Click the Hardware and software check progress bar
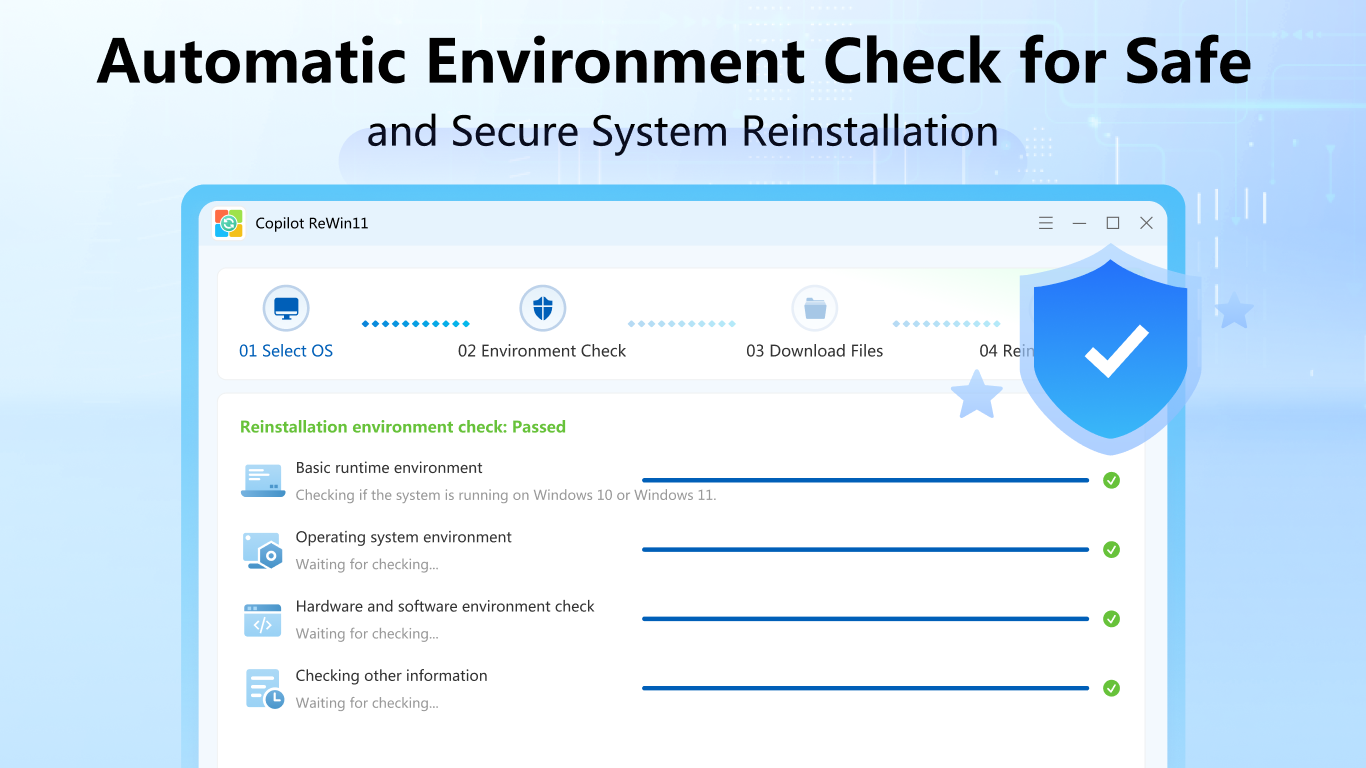Viewport: 1366px width, 768px height. tap(865, 618)
